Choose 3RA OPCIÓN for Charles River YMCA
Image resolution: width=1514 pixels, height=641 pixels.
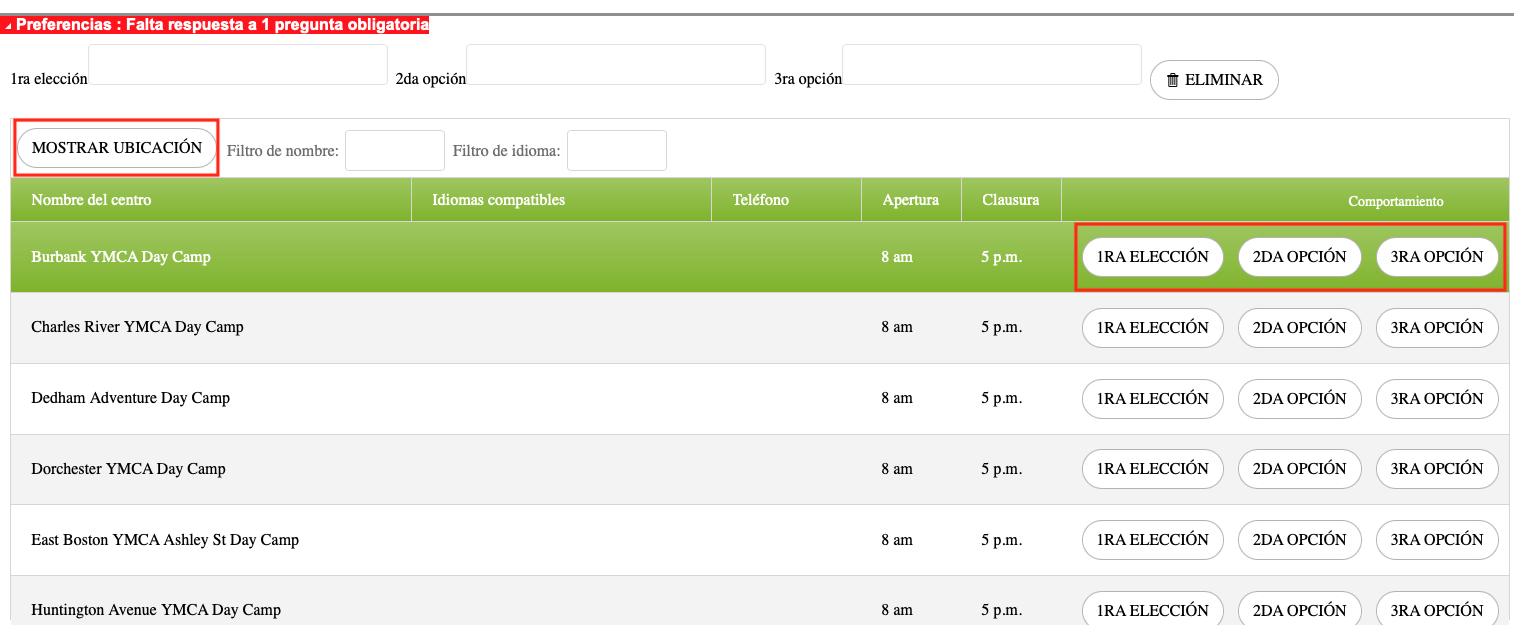1438,328
